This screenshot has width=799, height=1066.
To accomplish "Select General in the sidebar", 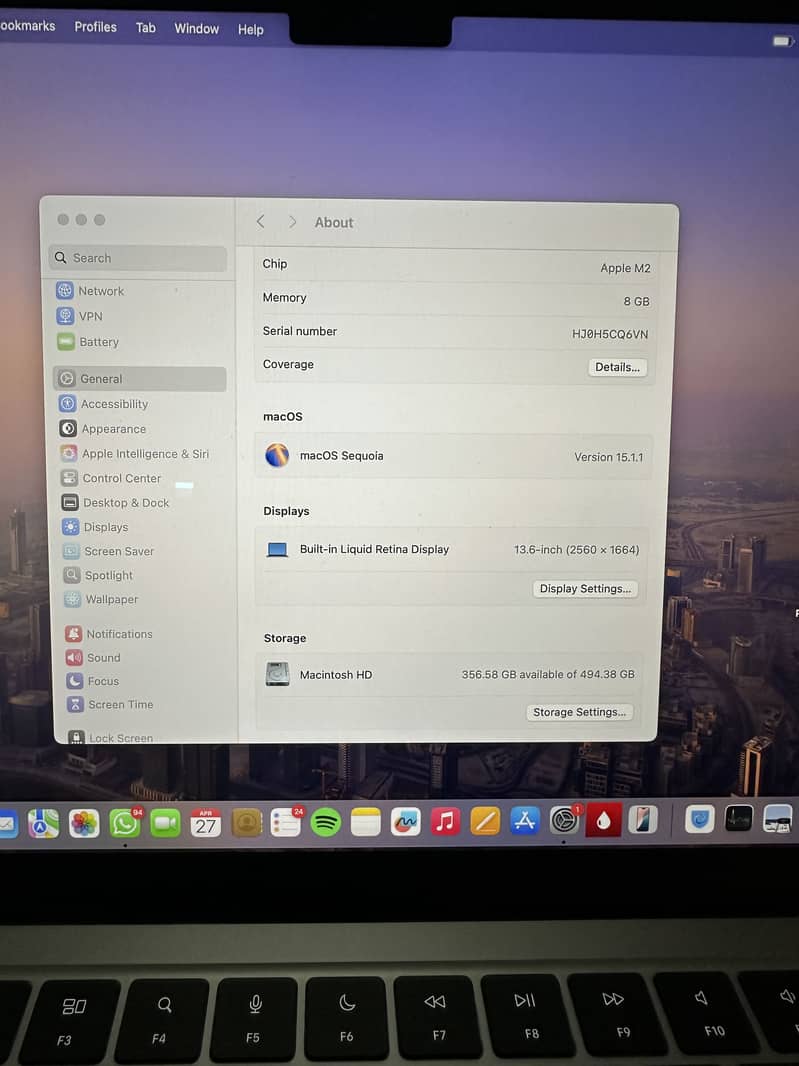I will click(x=139, y=379).
